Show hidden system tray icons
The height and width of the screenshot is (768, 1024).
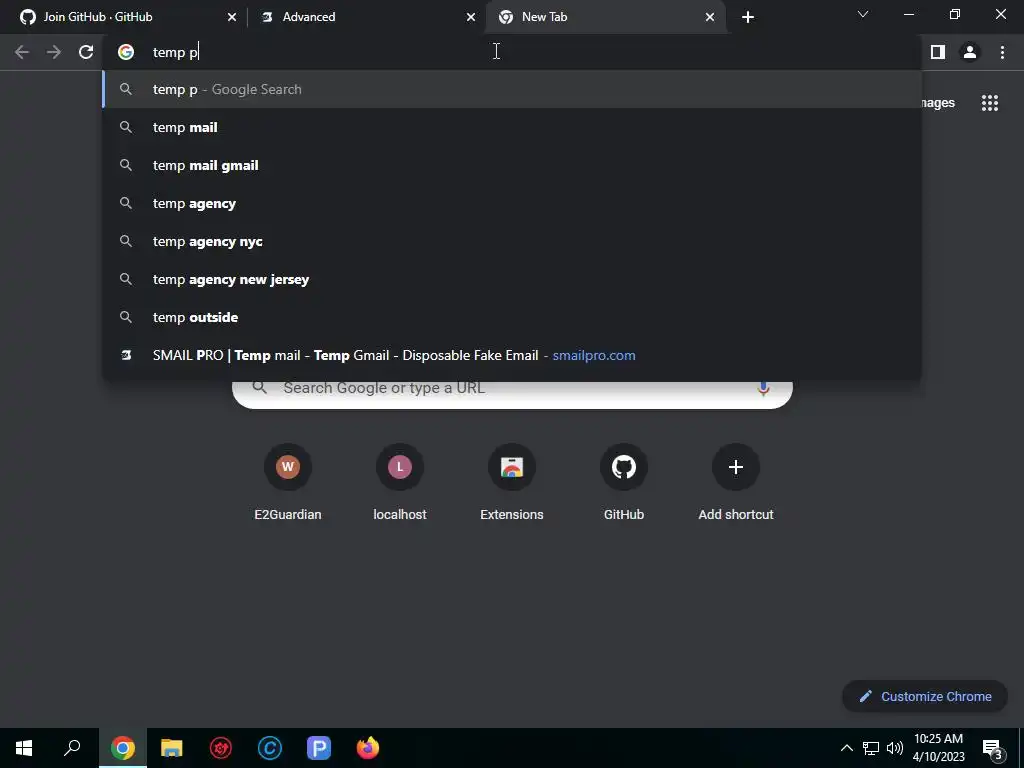pos(846,748)
